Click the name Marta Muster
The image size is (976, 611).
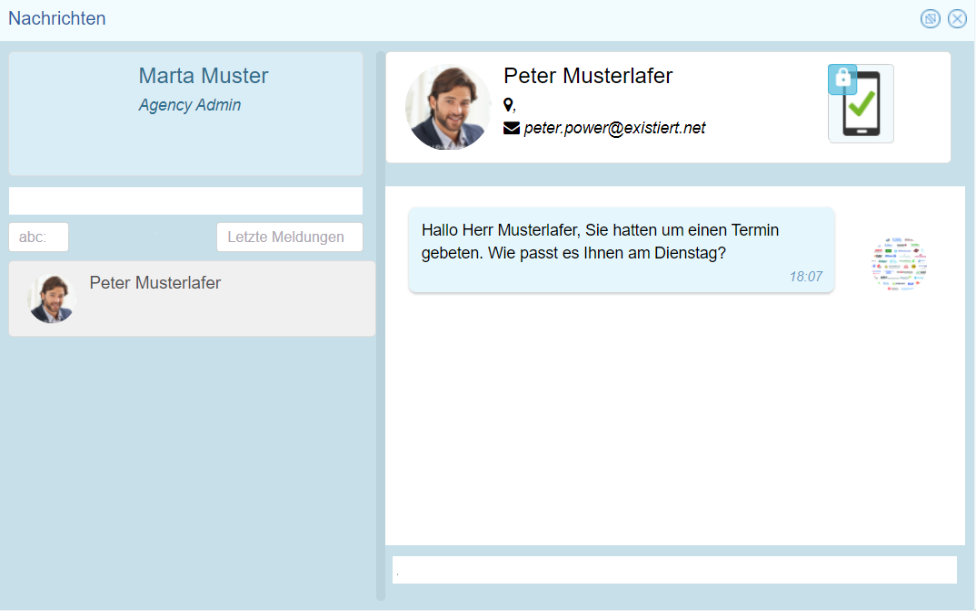coord(204,76)
